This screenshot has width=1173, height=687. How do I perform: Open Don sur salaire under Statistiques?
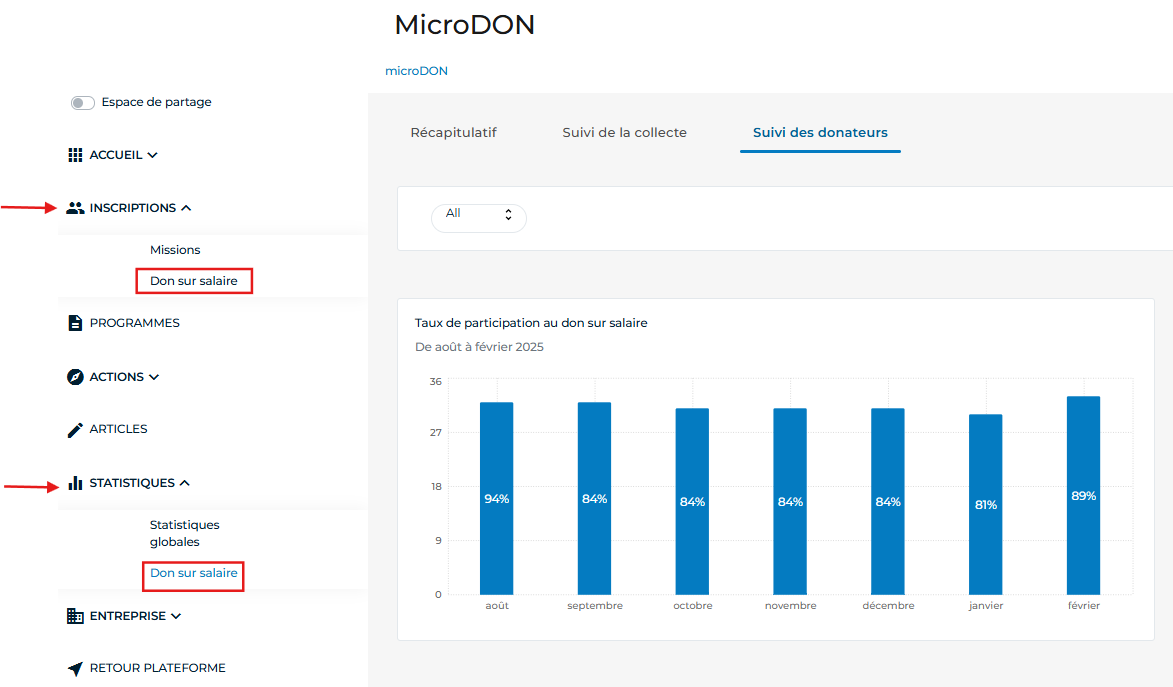tap(194, 572)
